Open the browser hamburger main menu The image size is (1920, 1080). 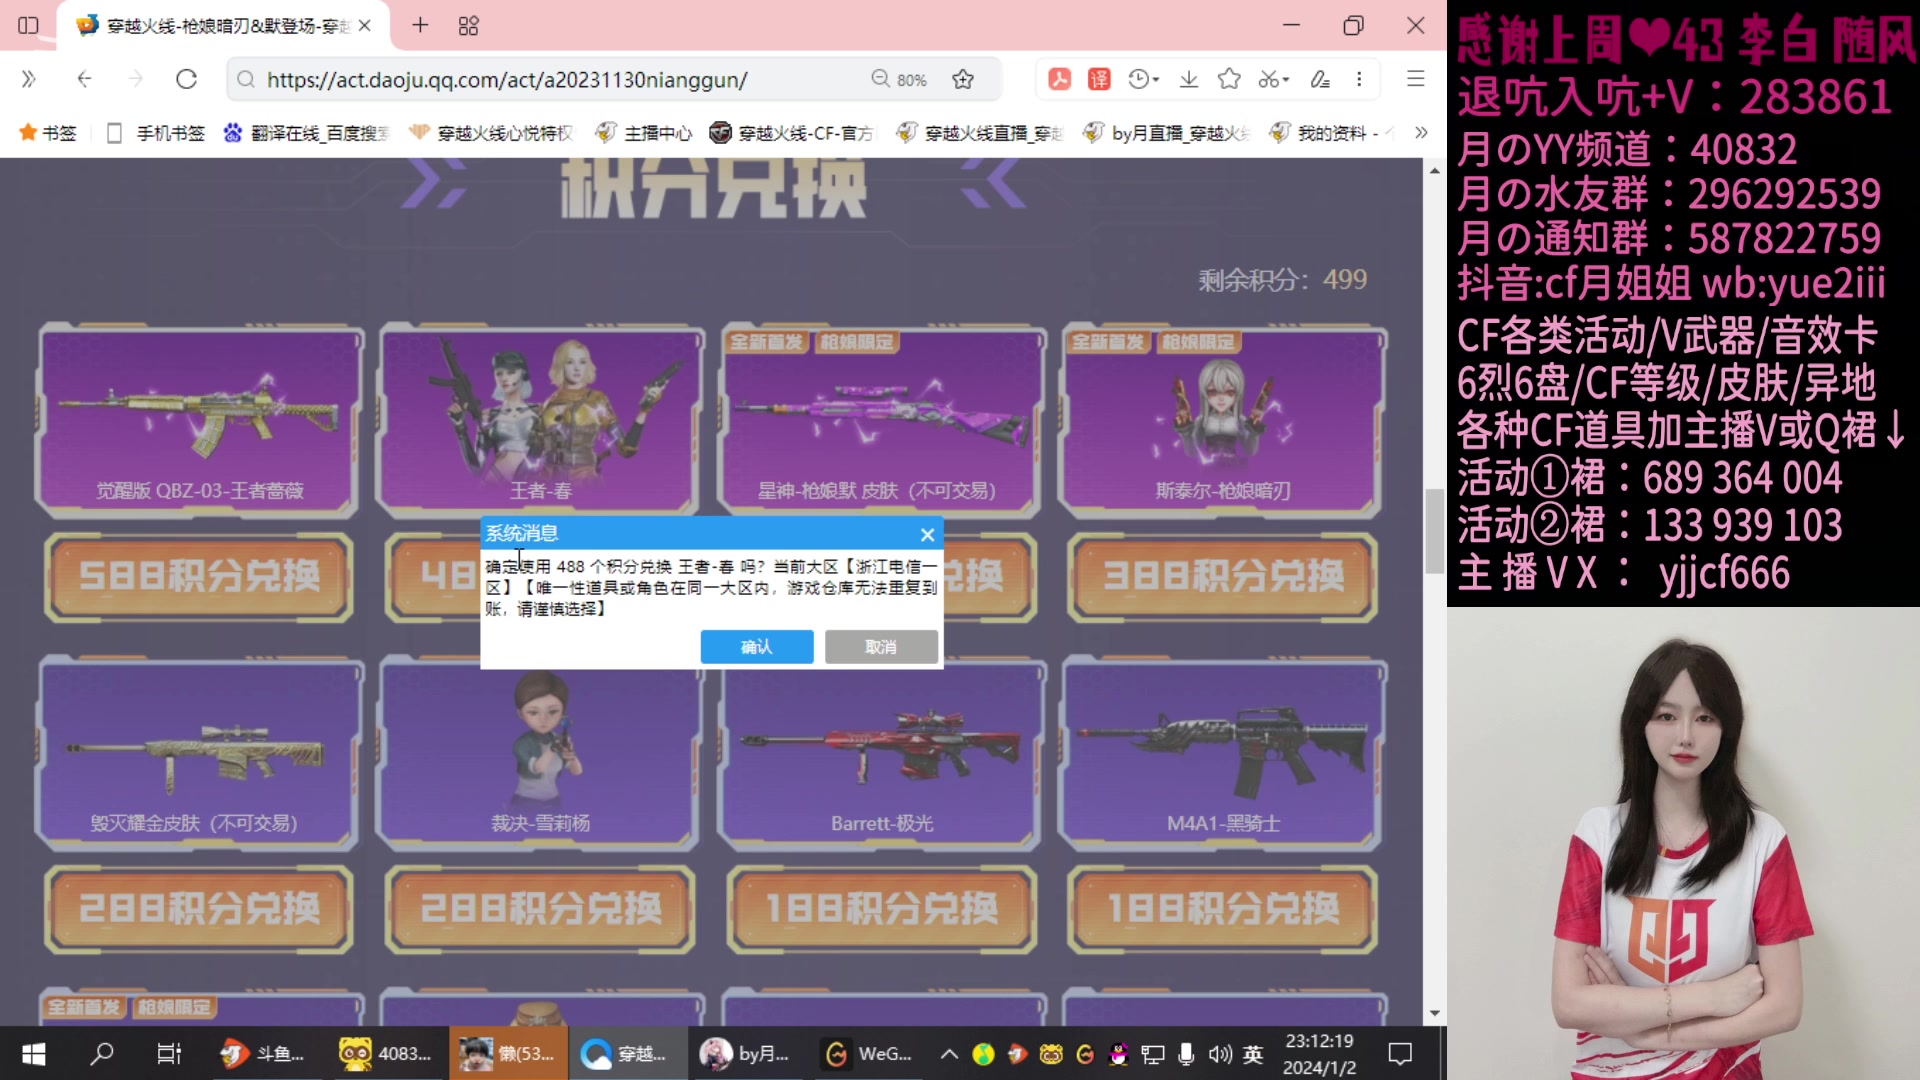tap(1415, 79)
